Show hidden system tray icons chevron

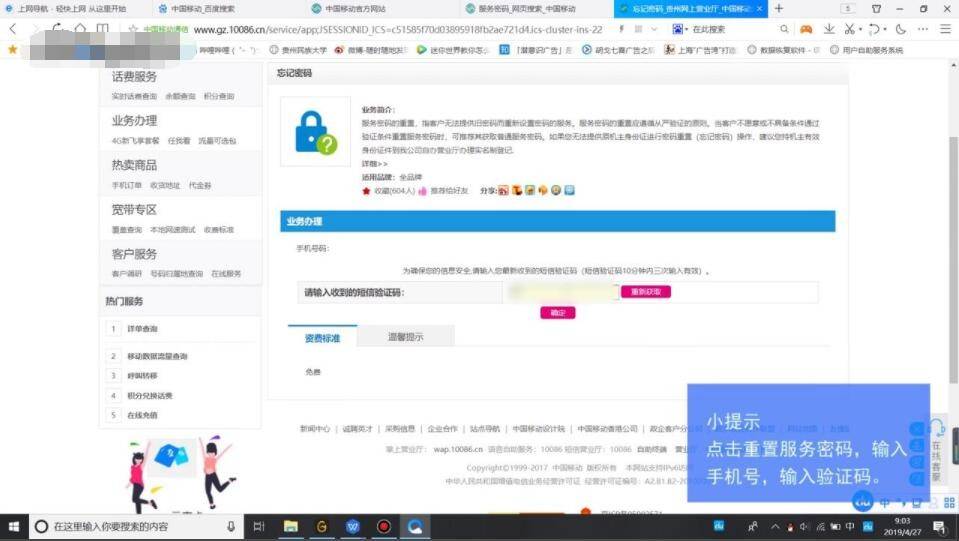point(775,526)
